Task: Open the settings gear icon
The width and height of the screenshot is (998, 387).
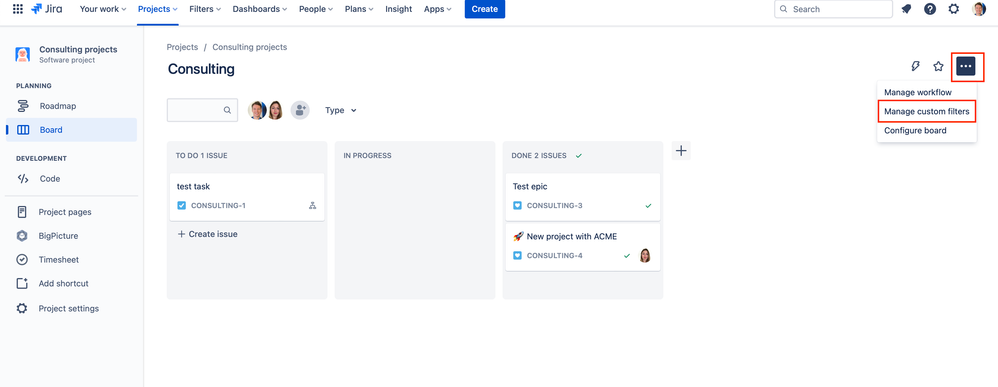Action: tap(953, 9)
